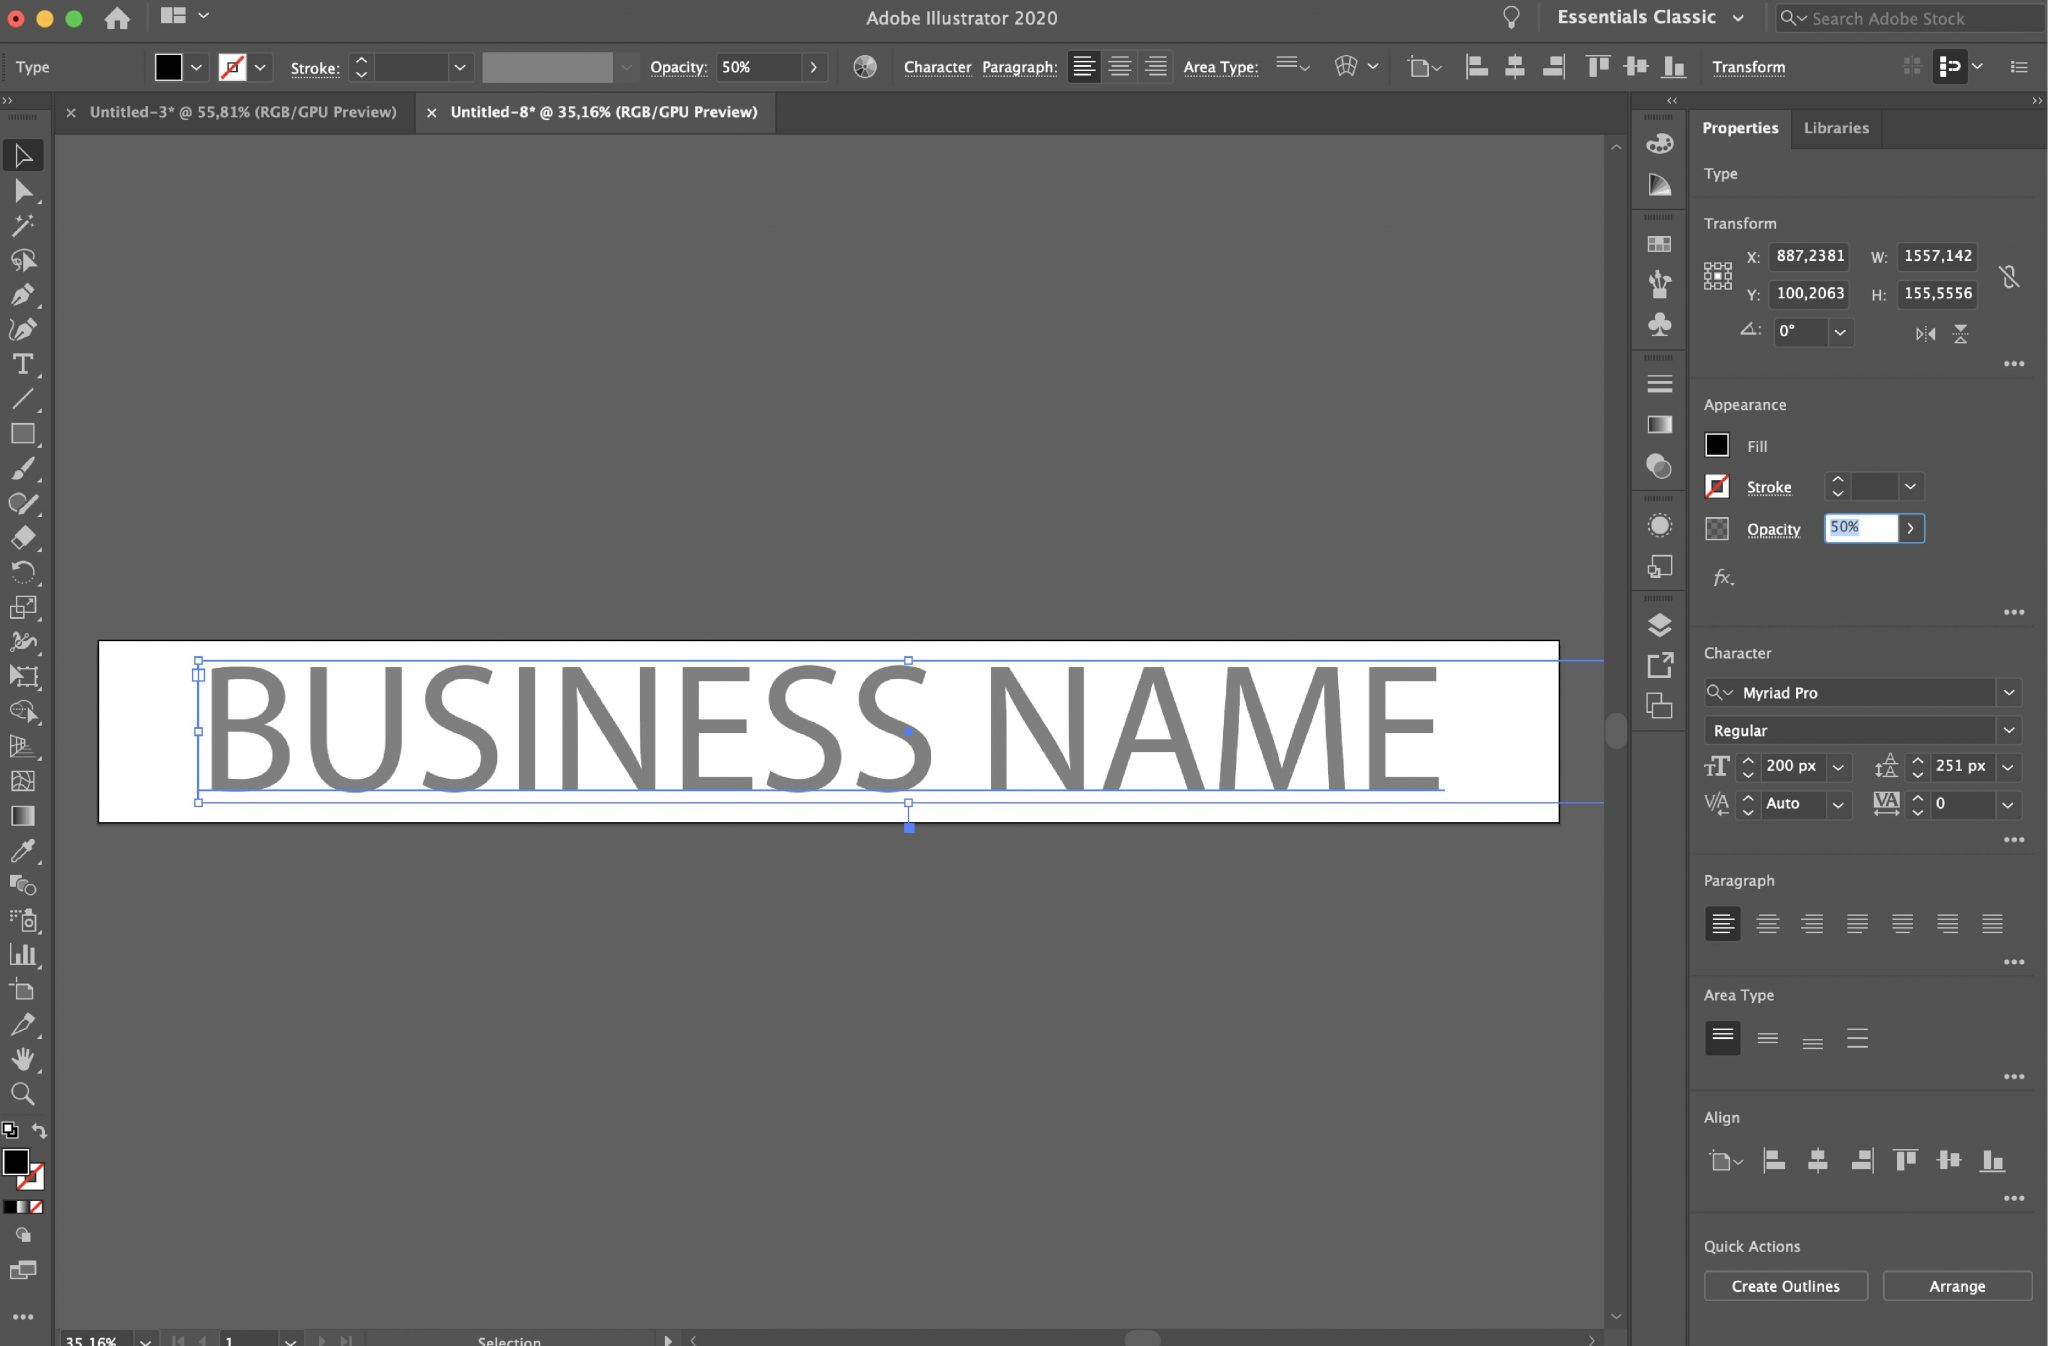Toggle flip horizontal in the Transform section
The width and height of the screenshot is (2048, 1346).
[x=1922, y=333]
